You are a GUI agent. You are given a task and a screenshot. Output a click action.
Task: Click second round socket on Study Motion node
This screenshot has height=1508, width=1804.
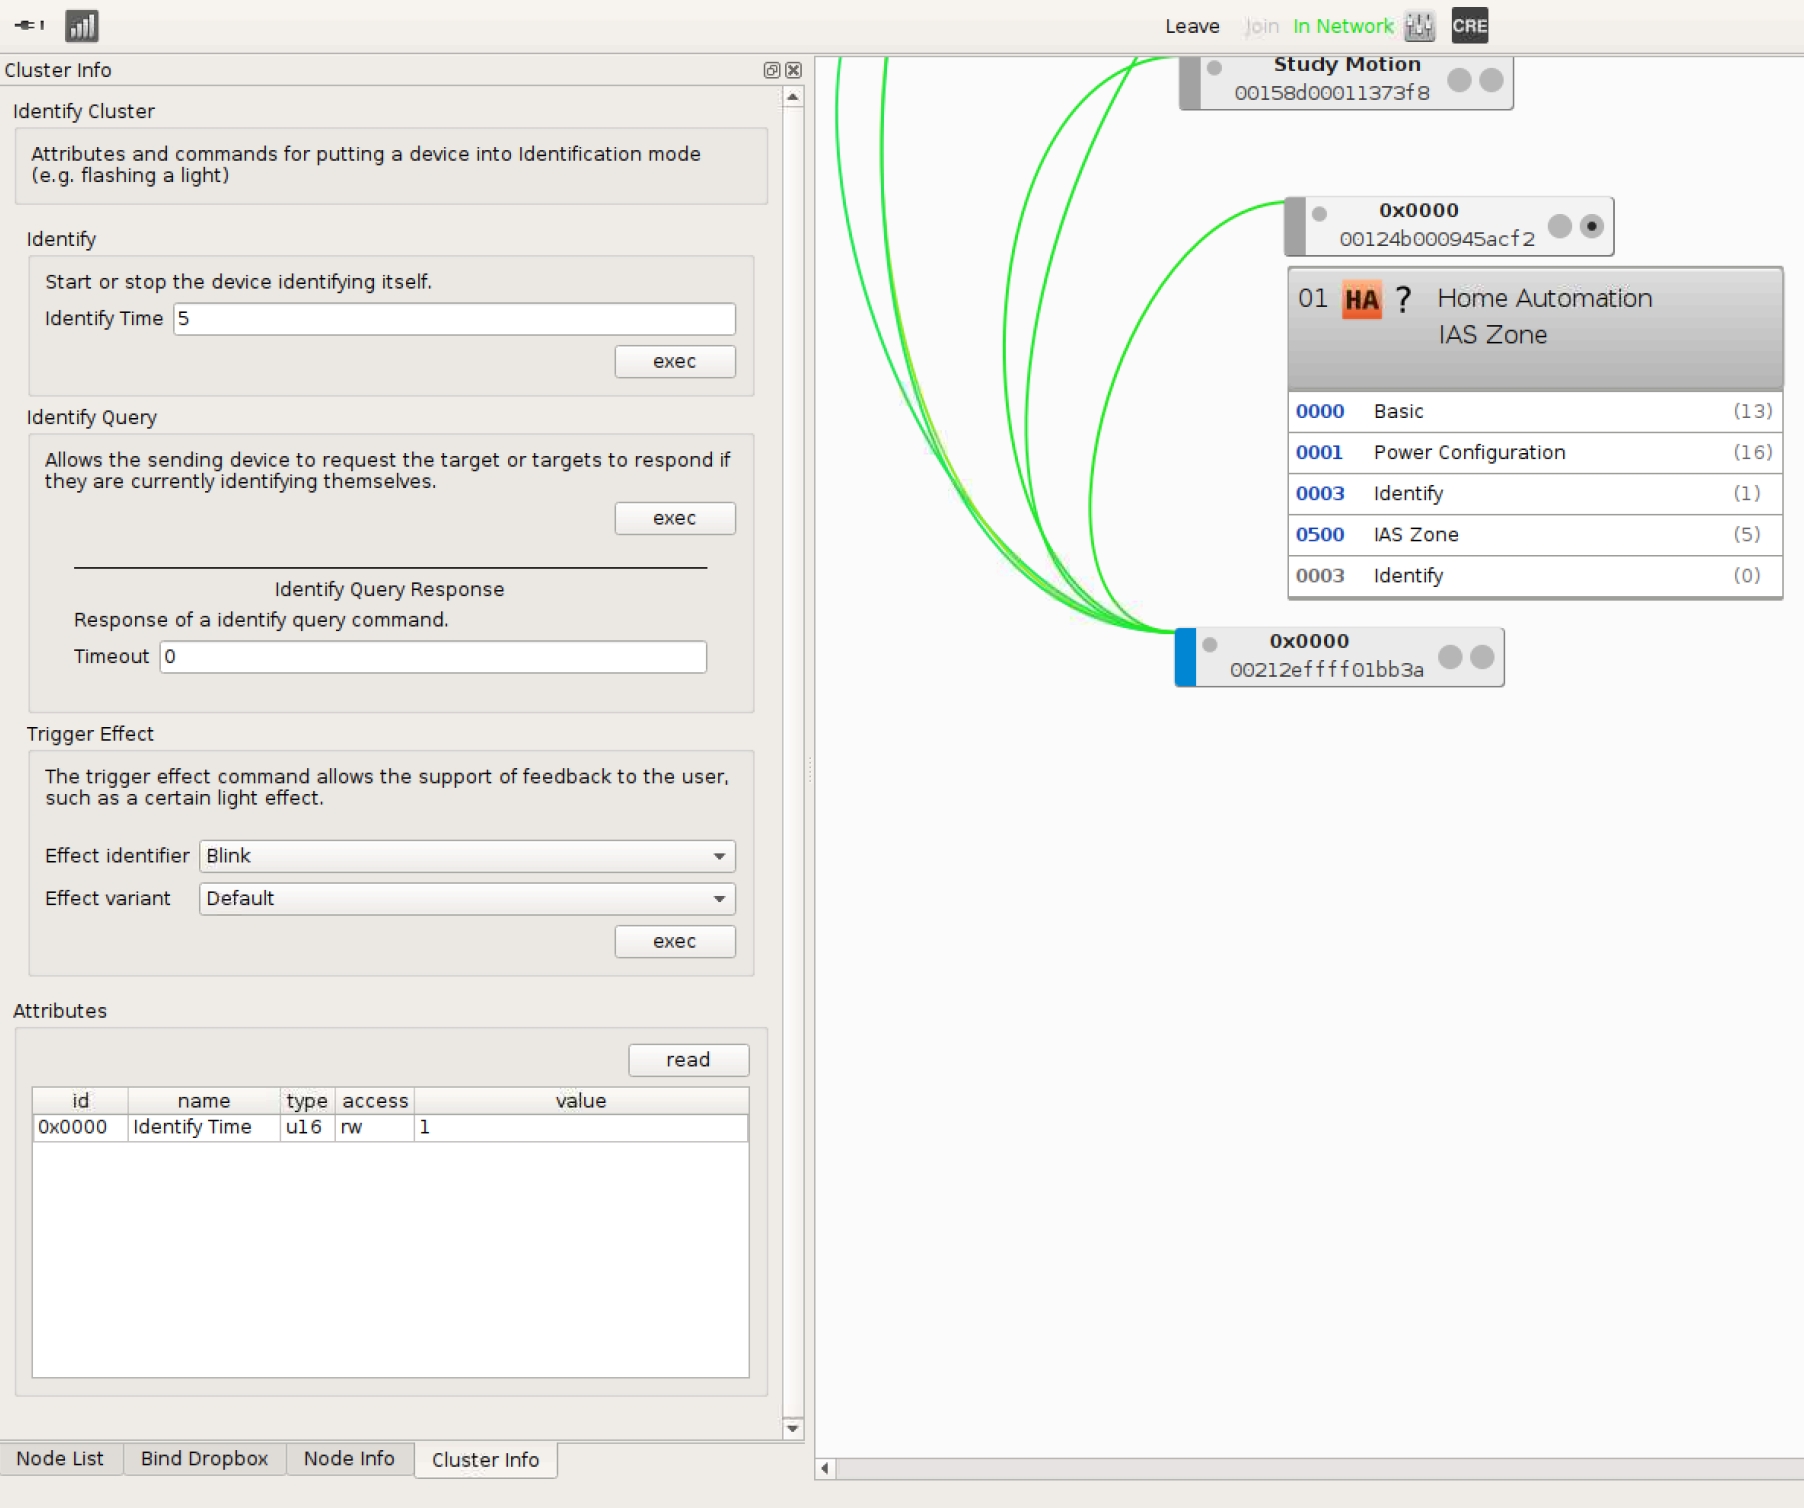1491,80
